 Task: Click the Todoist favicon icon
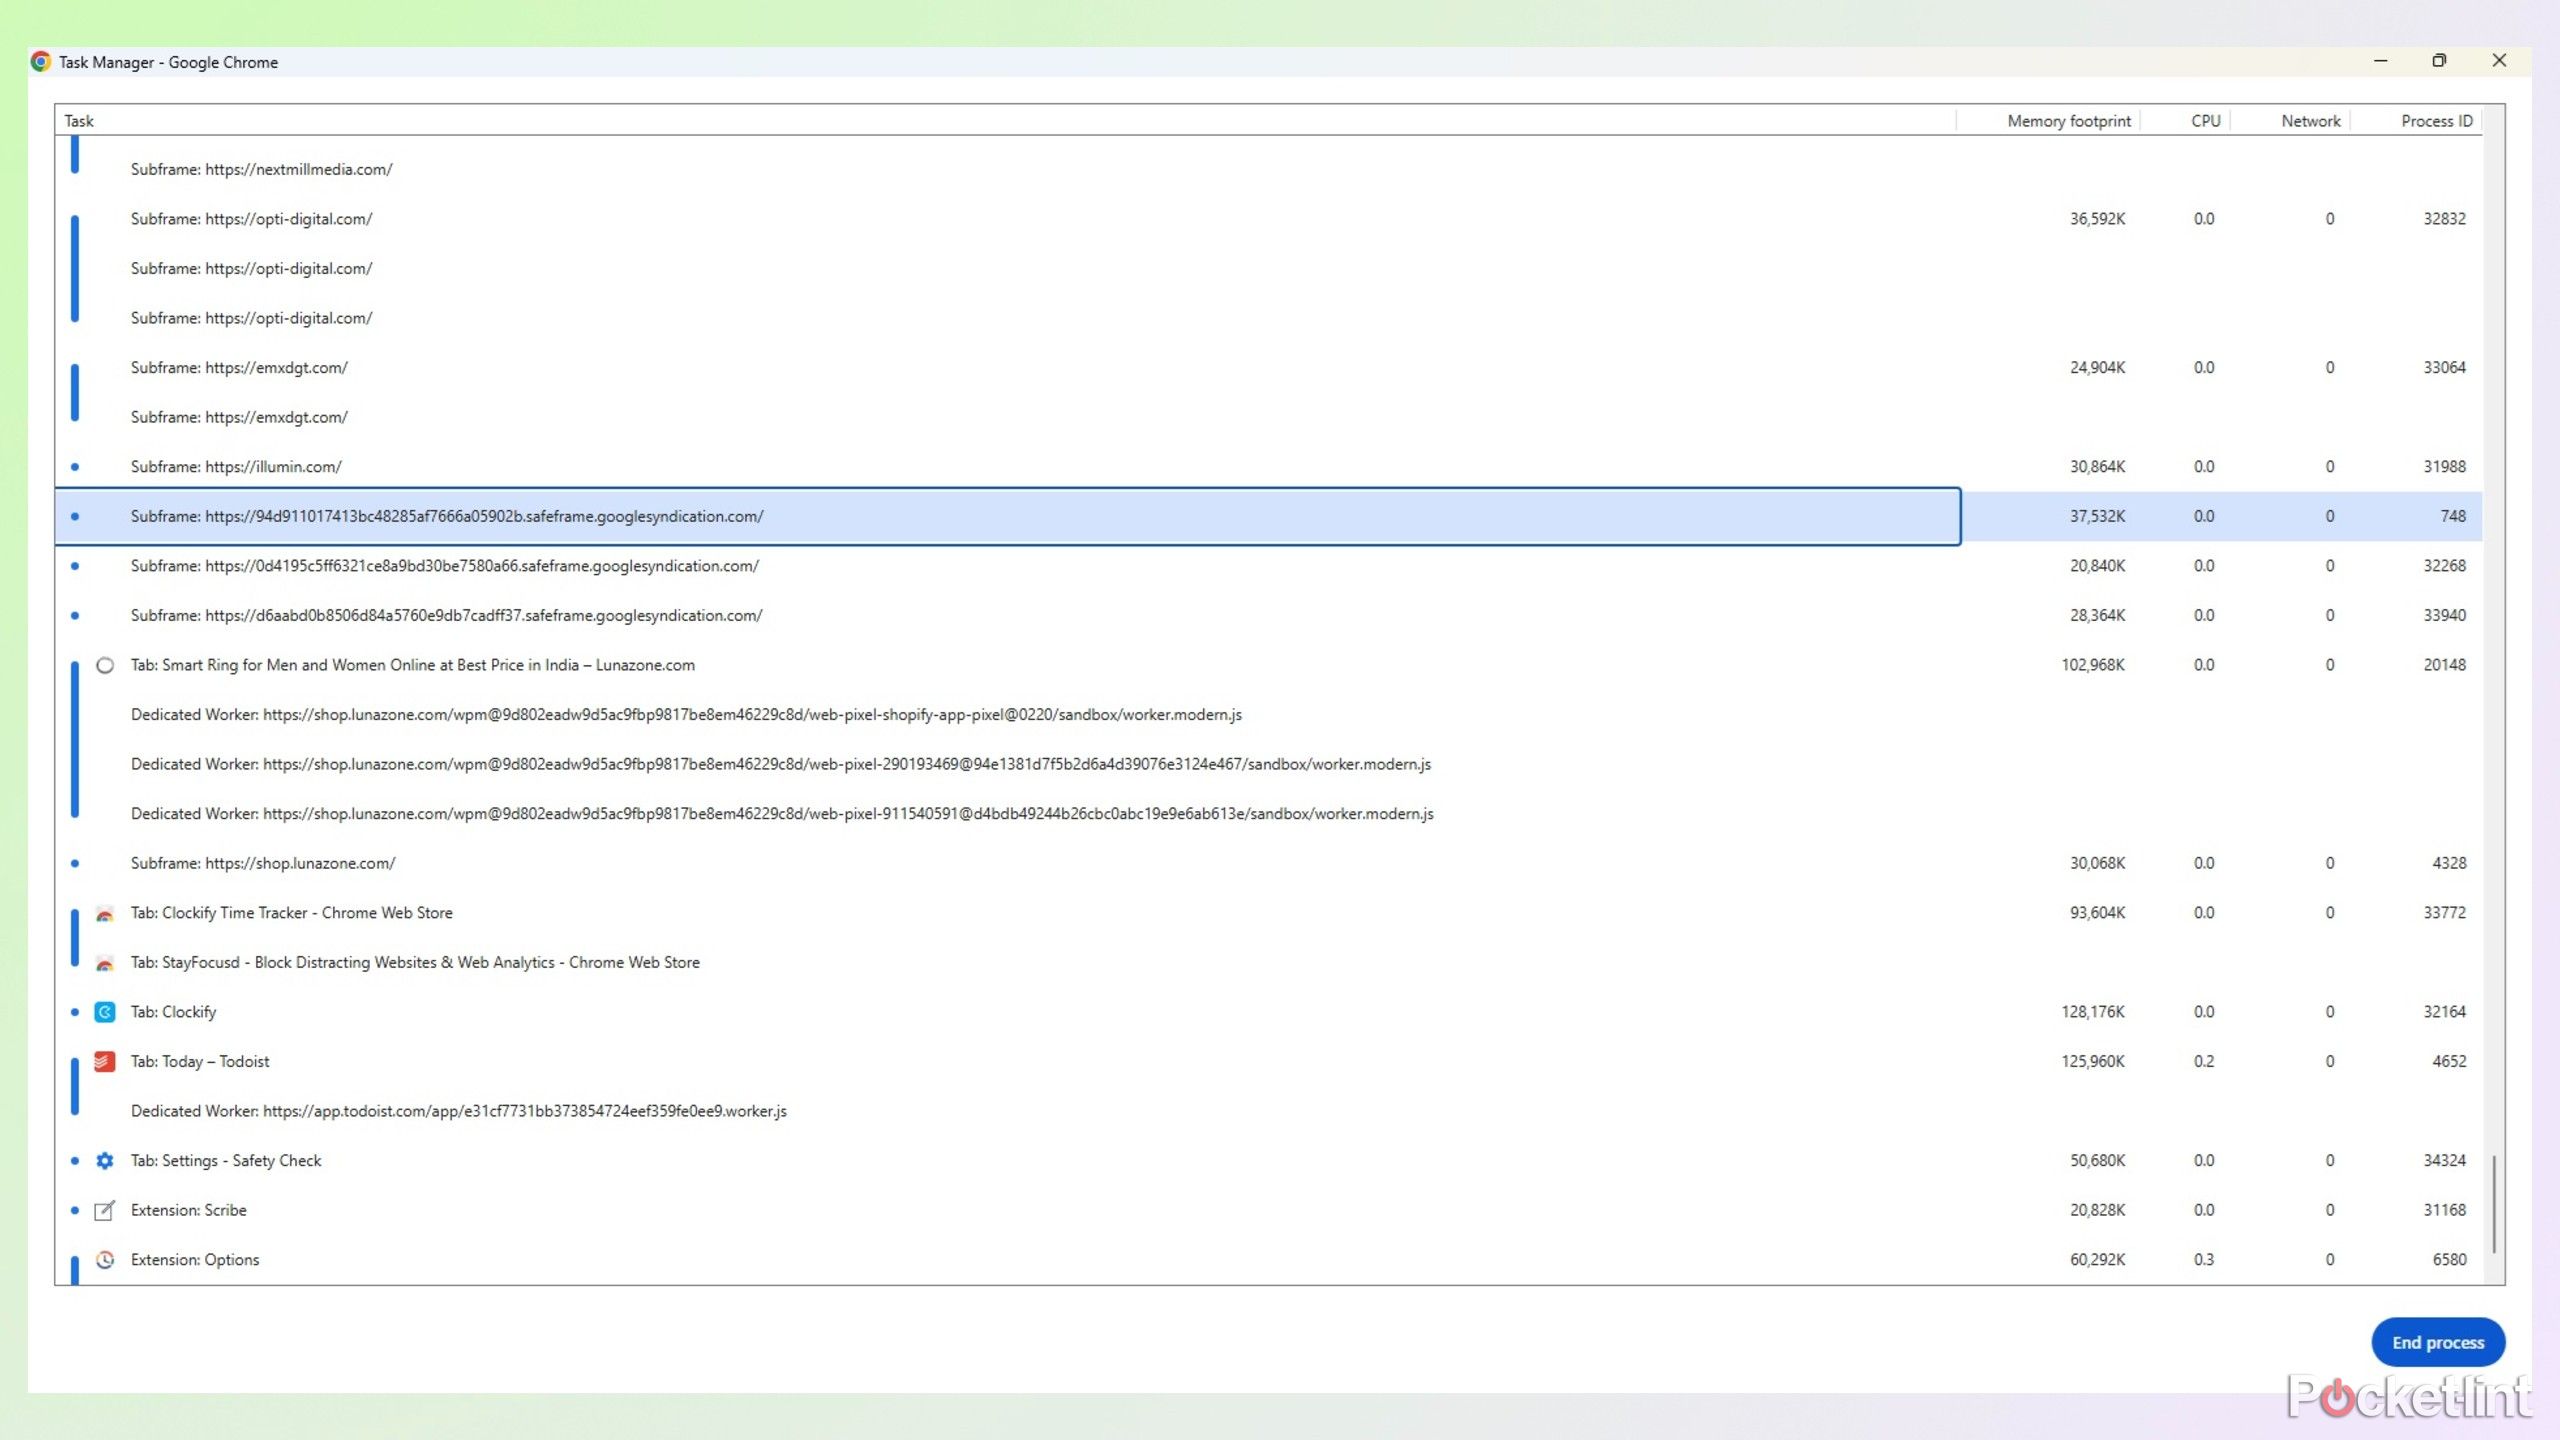pyautogui.click(x=104, y=1061)
